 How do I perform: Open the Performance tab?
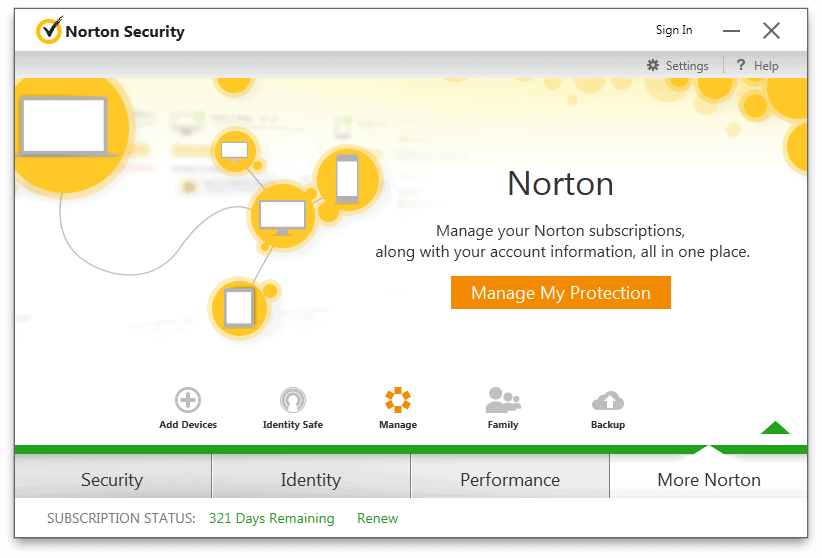pyautogui.click(x=510, y=476)
